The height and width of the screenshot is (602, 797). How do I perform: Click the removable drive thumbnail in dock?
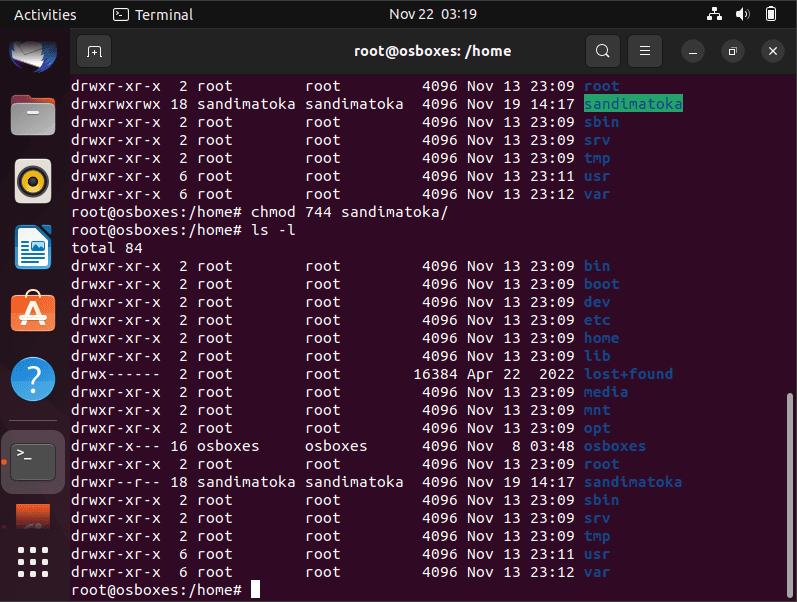33,516
